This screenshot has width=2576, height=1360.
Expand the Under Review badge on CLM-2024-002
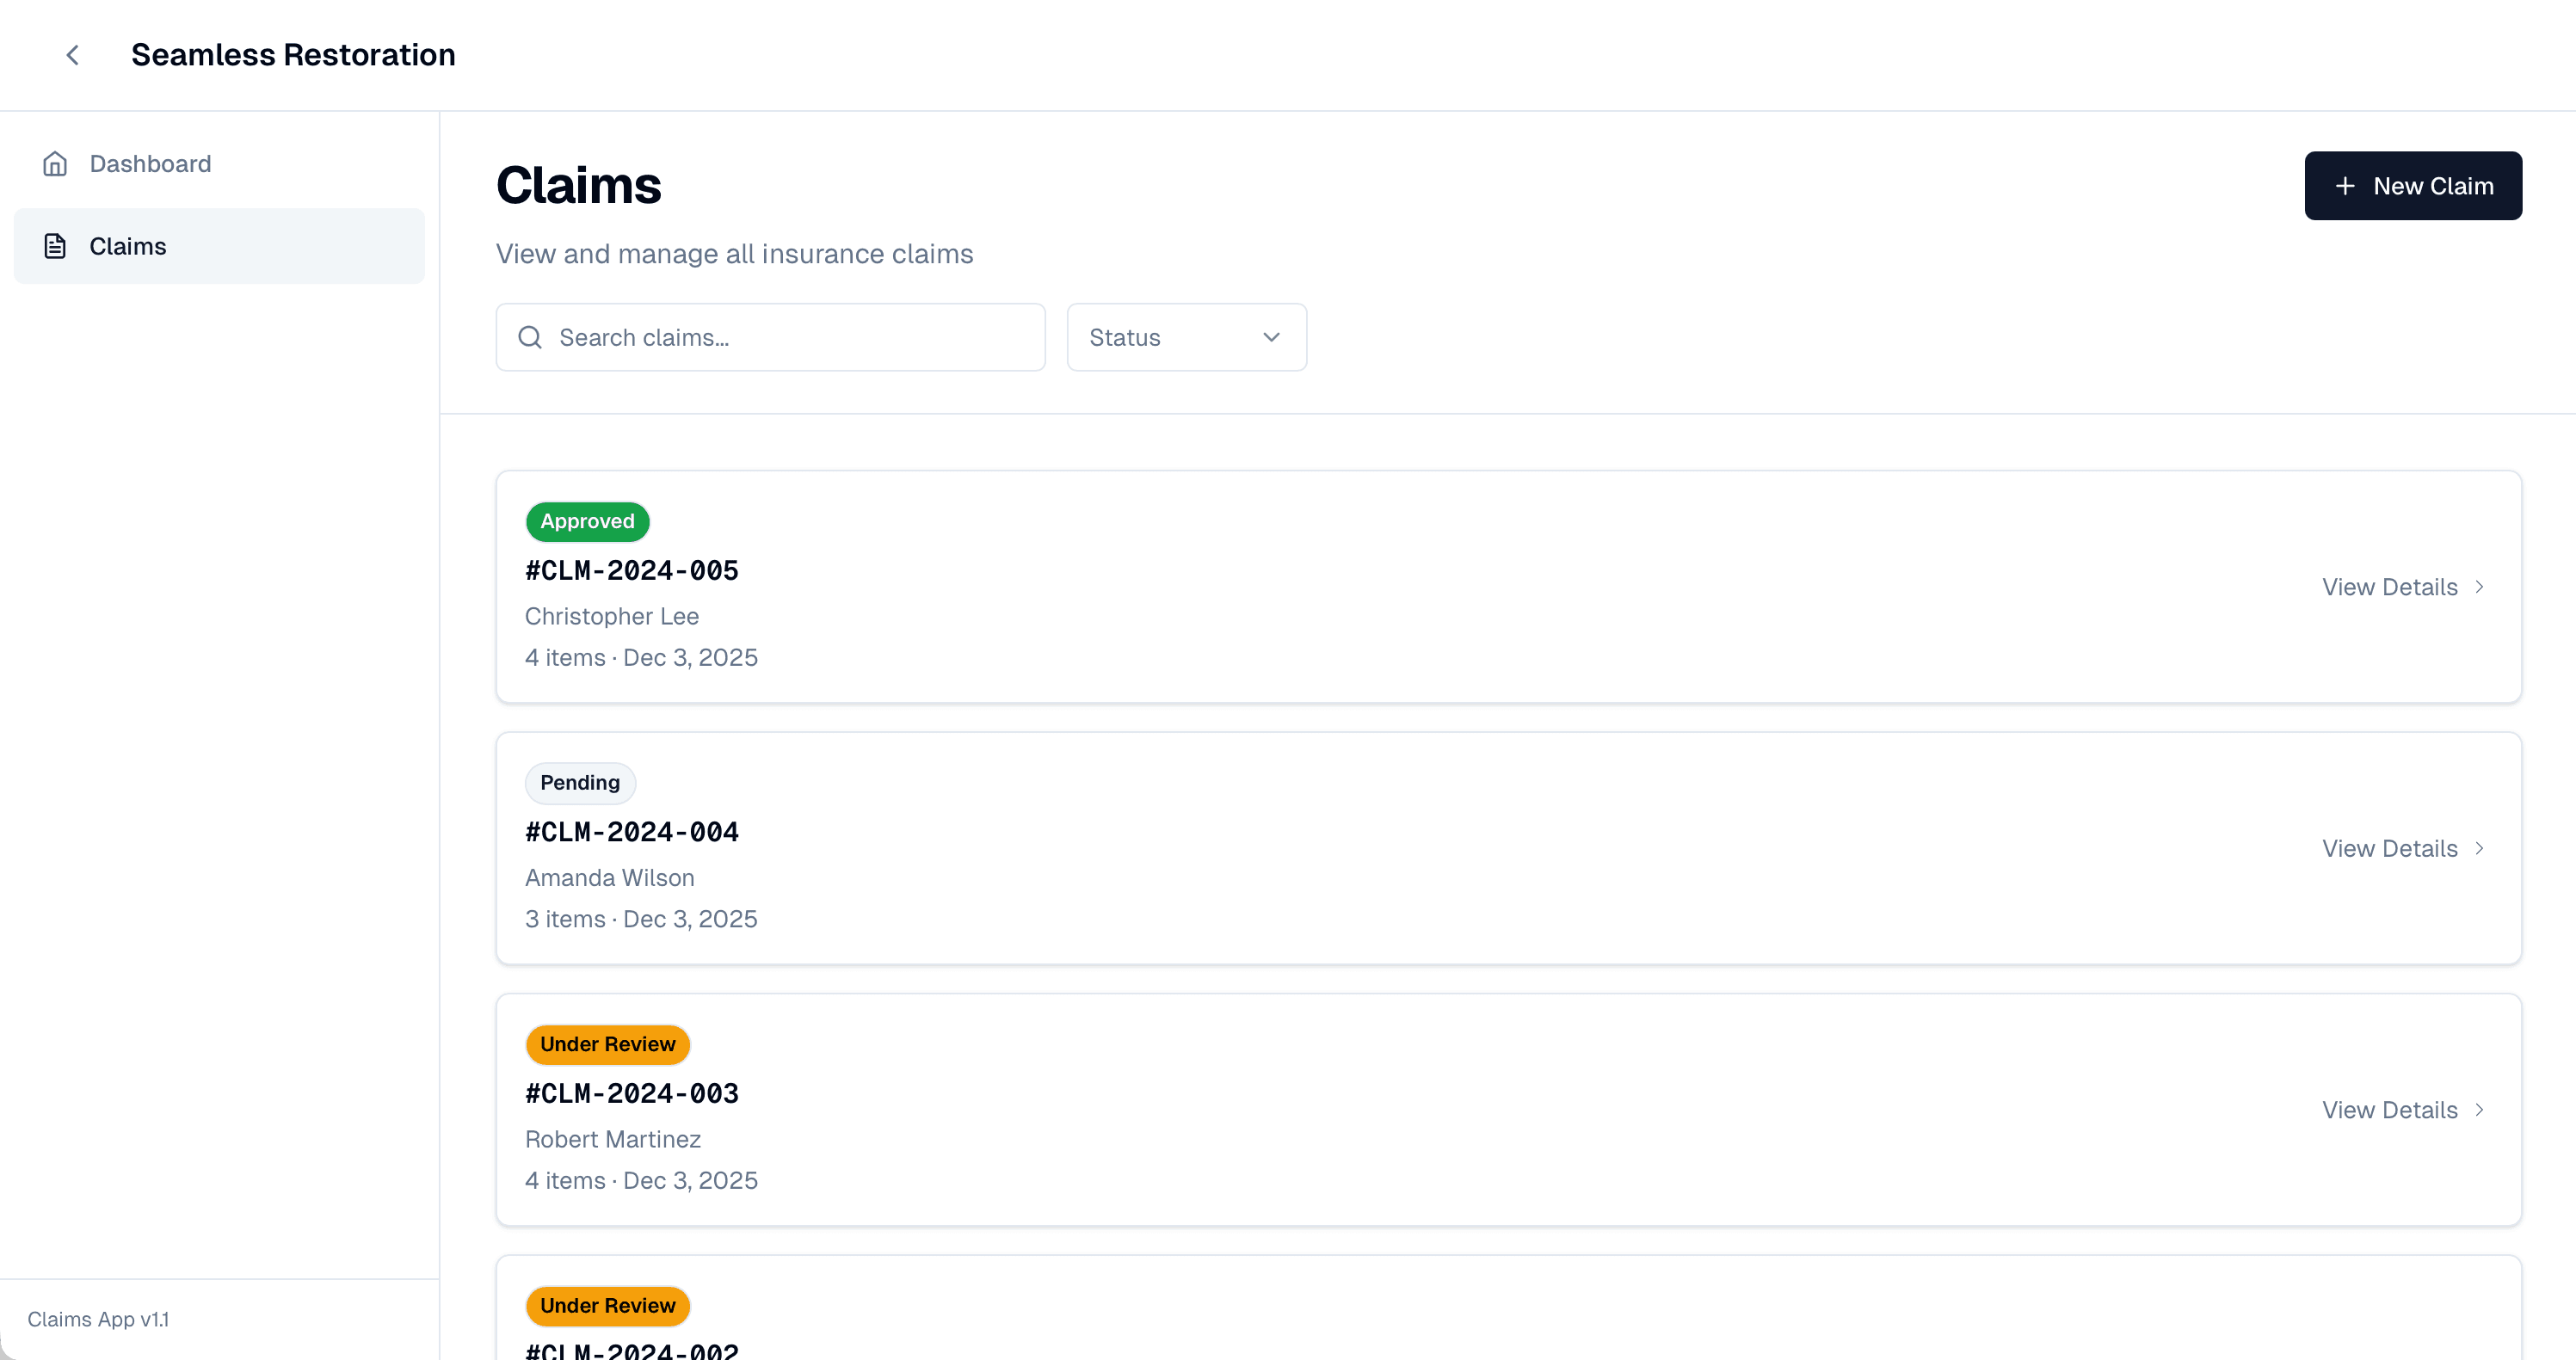[x=607, y=1306]
